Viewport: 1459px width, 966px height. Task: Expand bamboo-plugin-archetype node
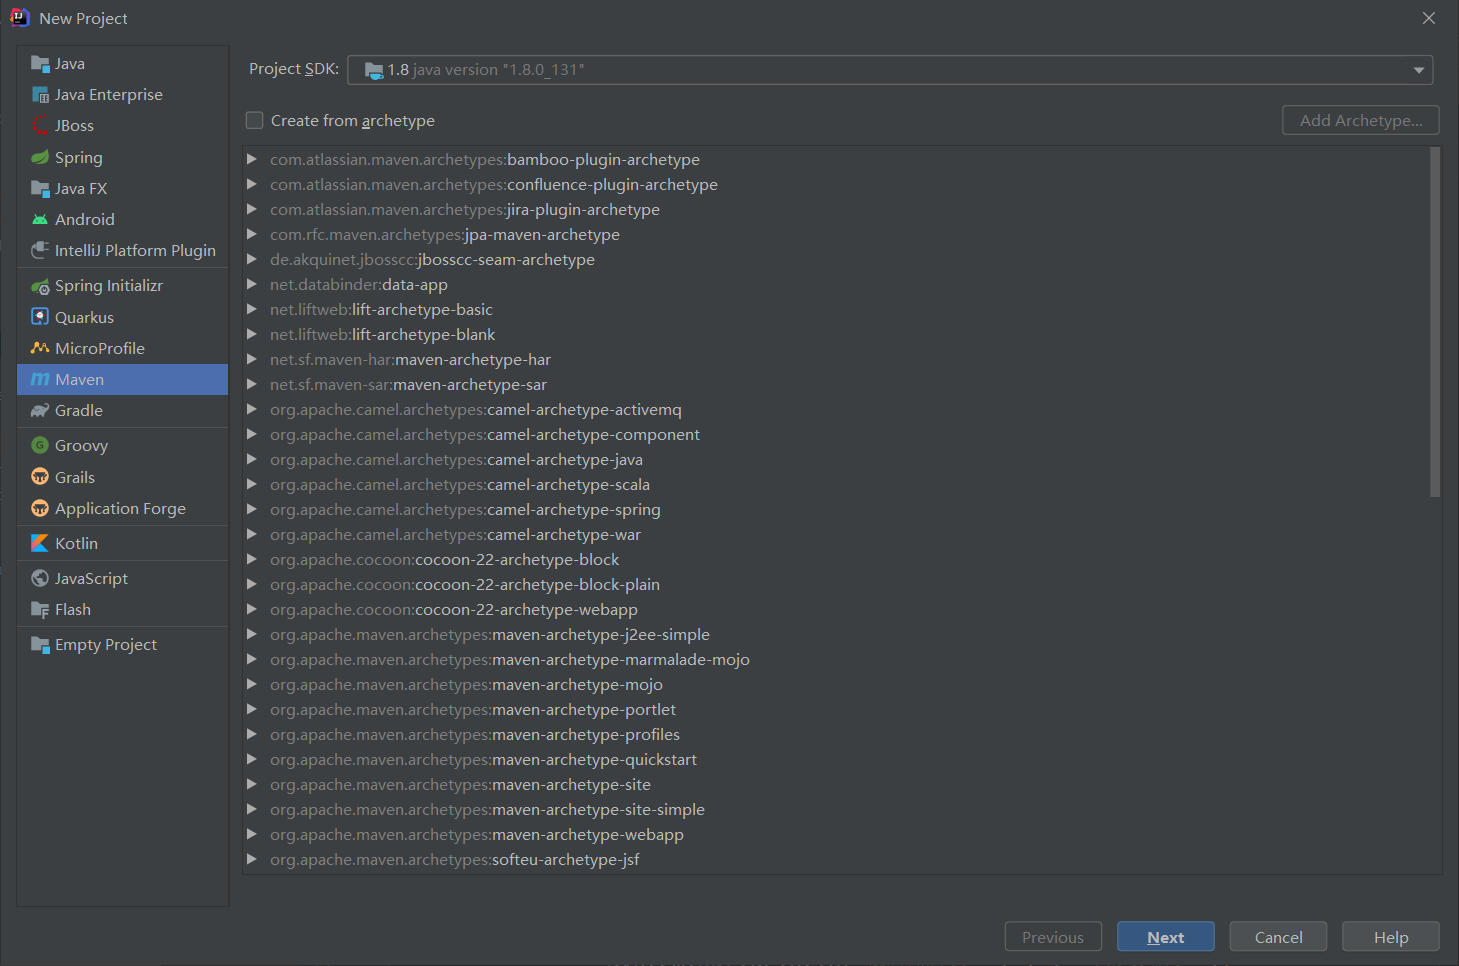tap(251, 159)
